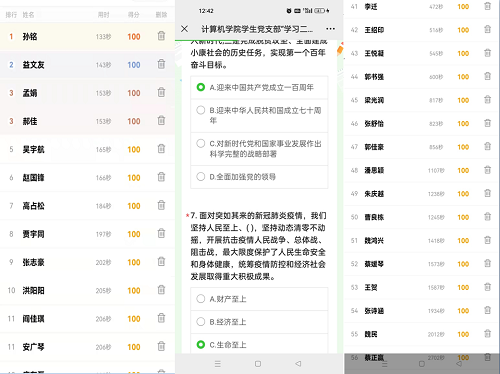This screenshot has height=374, width=500.
Task: Select option A.财产至上
Action: [259, 299]
